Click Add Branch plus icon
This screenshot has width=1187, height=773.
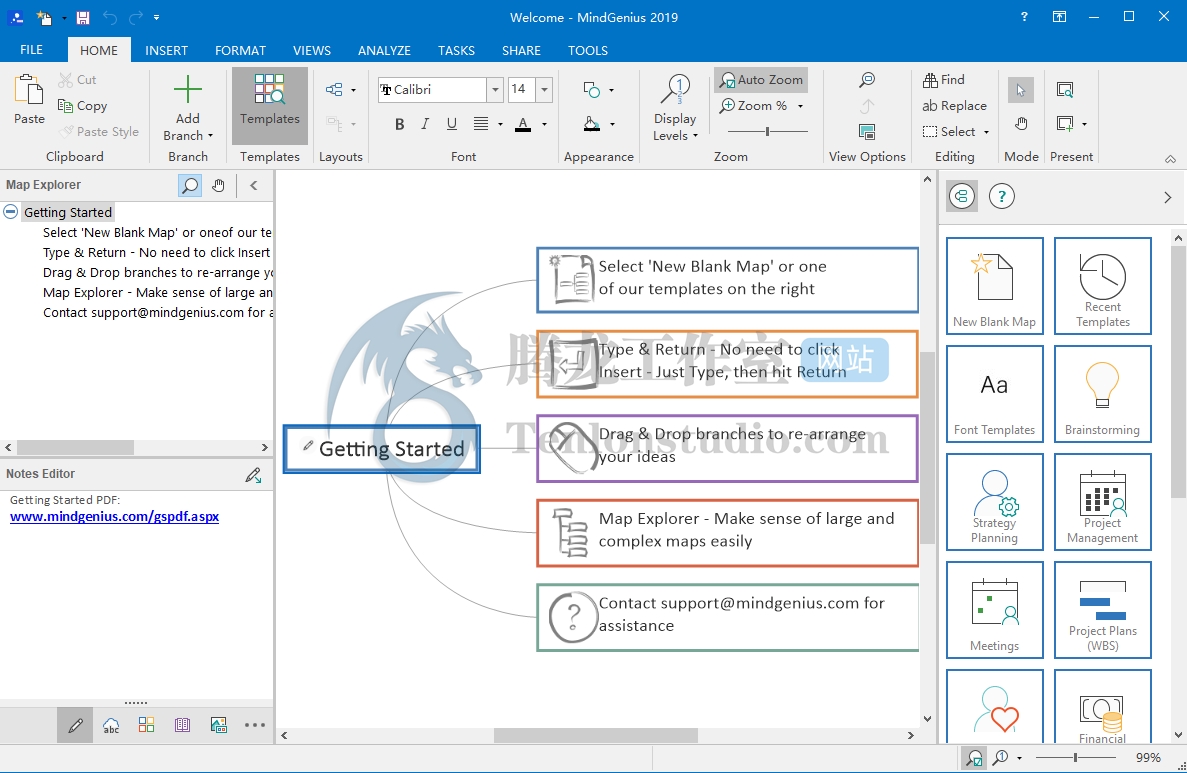pyautogui.click(x=188, y=89)
